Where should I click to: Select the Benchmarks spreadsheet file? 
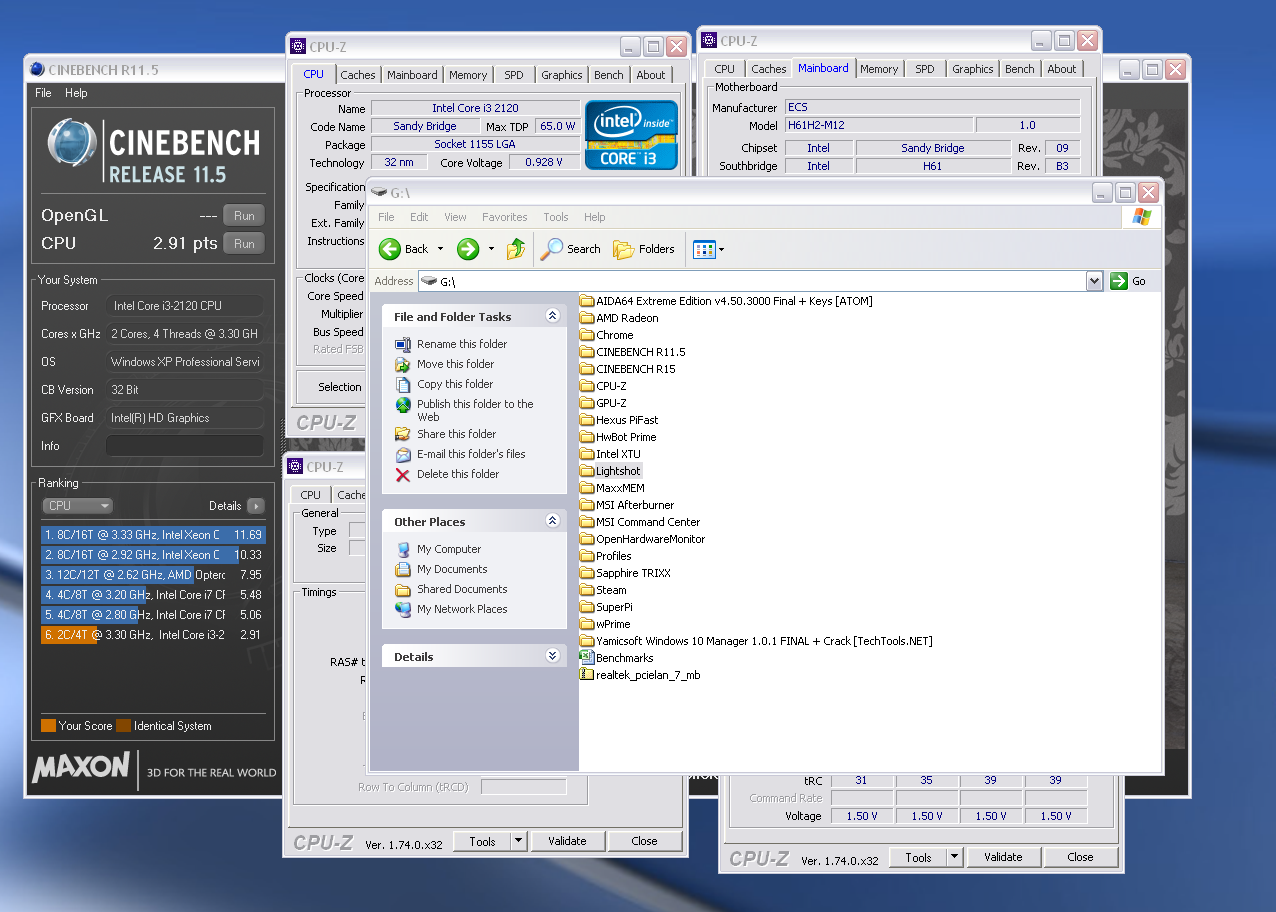617,658
